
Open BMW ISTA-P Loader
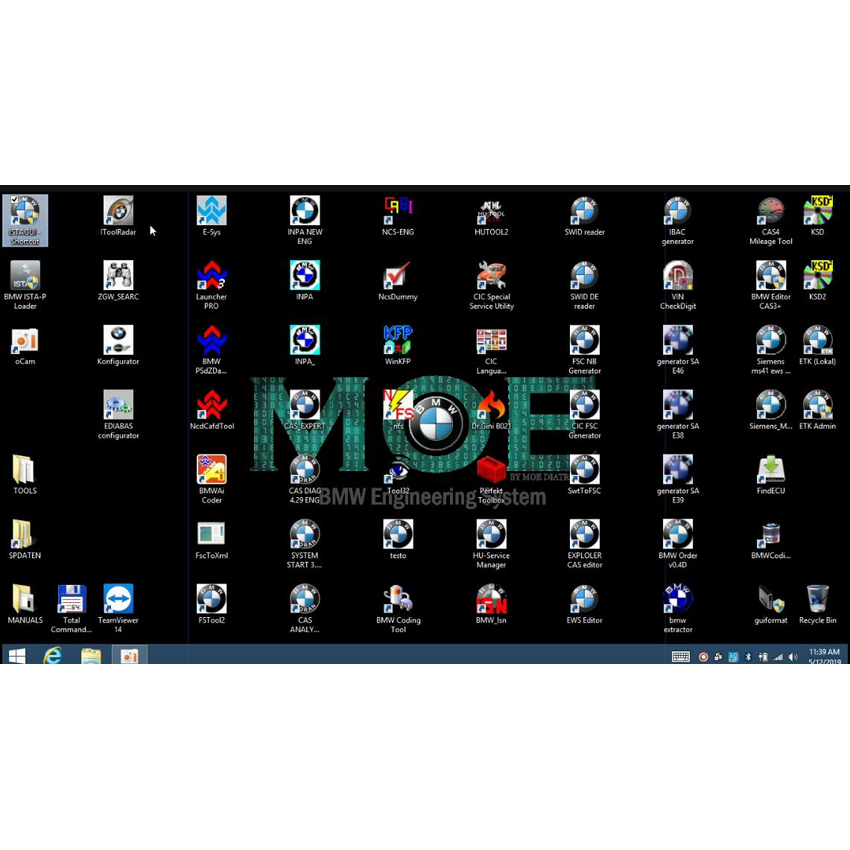pyautogui.click(x=25, y=285)
